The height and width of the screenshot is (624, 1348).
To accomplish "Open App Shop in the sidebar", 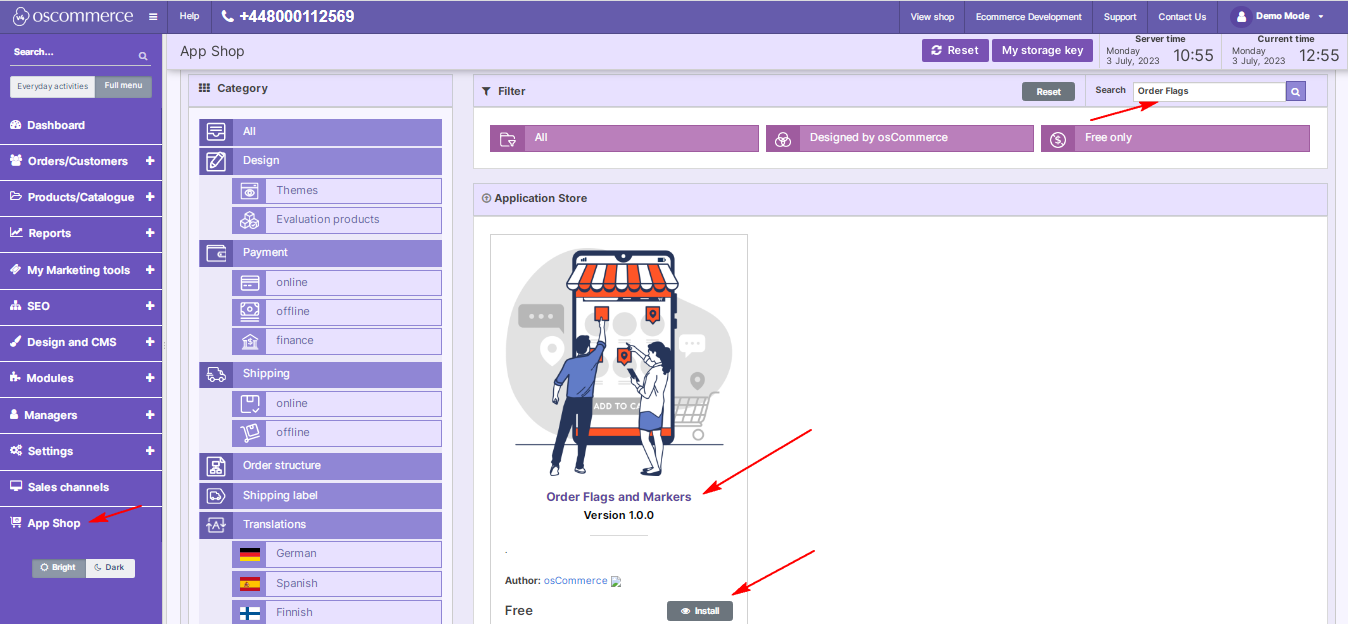I will pos(81,523).
